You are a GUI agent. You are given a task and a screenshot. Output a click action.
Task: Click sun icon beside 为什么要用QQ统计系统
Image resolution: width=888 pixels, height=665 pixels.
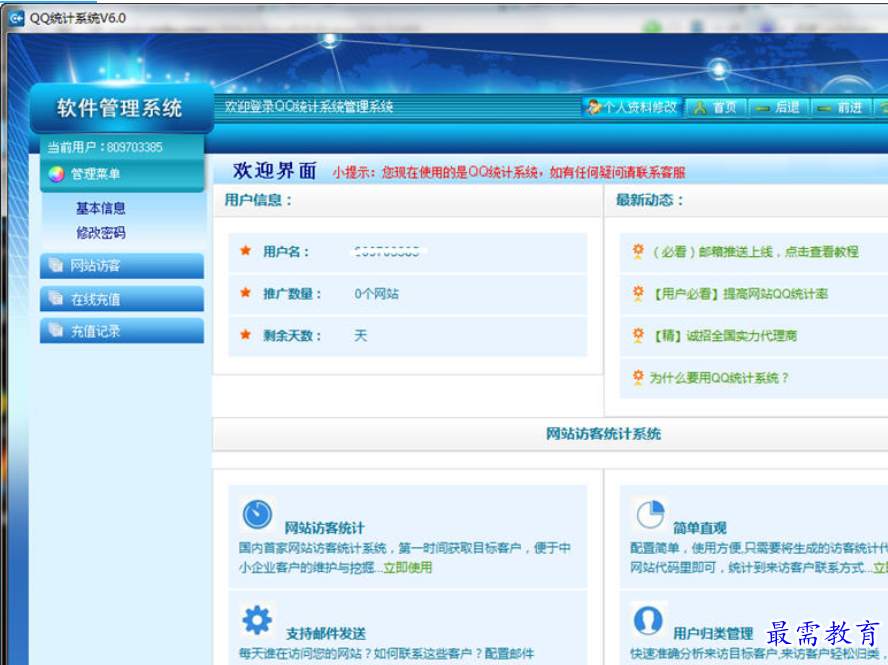pos(638,377)
